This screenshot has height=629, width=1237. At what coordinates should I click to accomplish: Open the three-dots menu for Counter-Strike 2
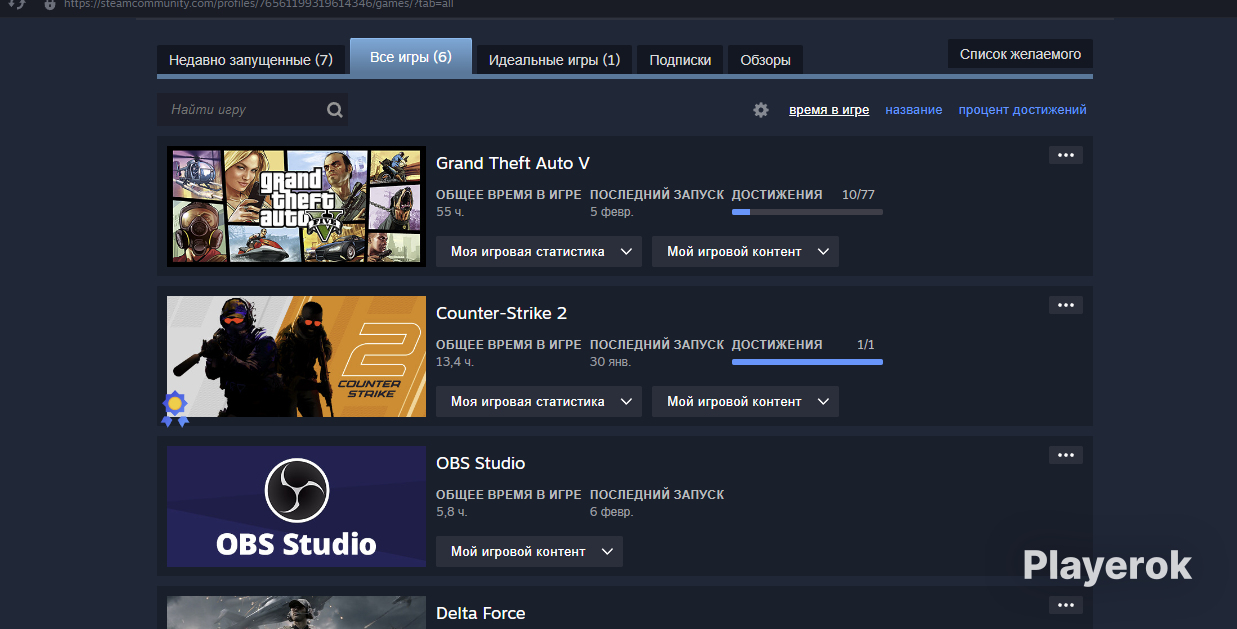(x=1066, y=305)
